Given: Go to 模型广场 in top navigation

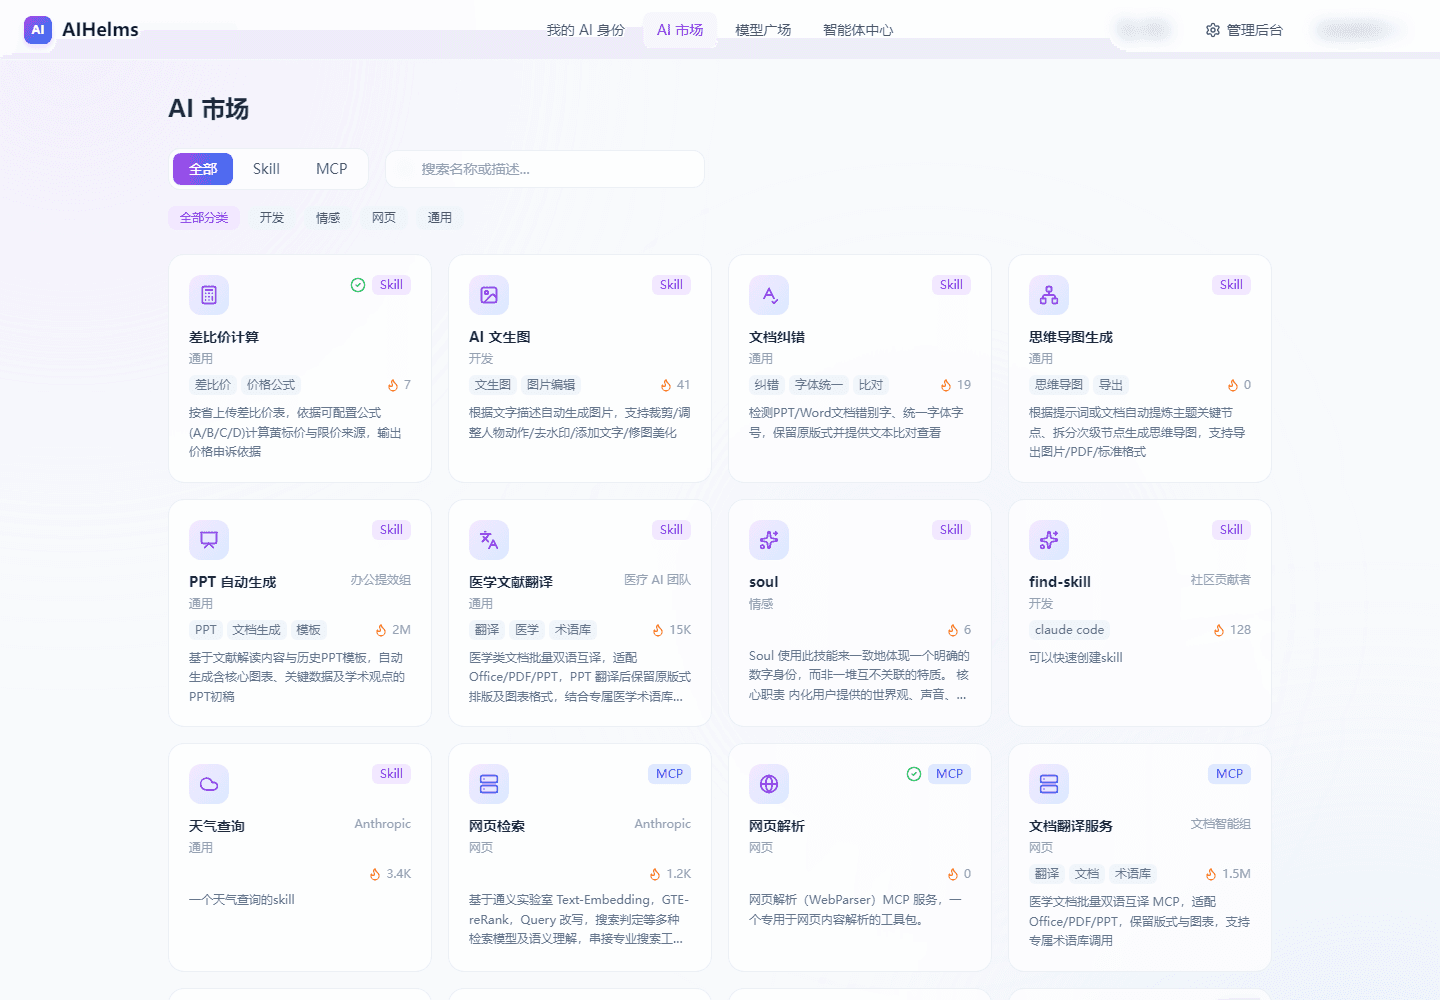Looking at the screenshot, I should coord(763,30).
